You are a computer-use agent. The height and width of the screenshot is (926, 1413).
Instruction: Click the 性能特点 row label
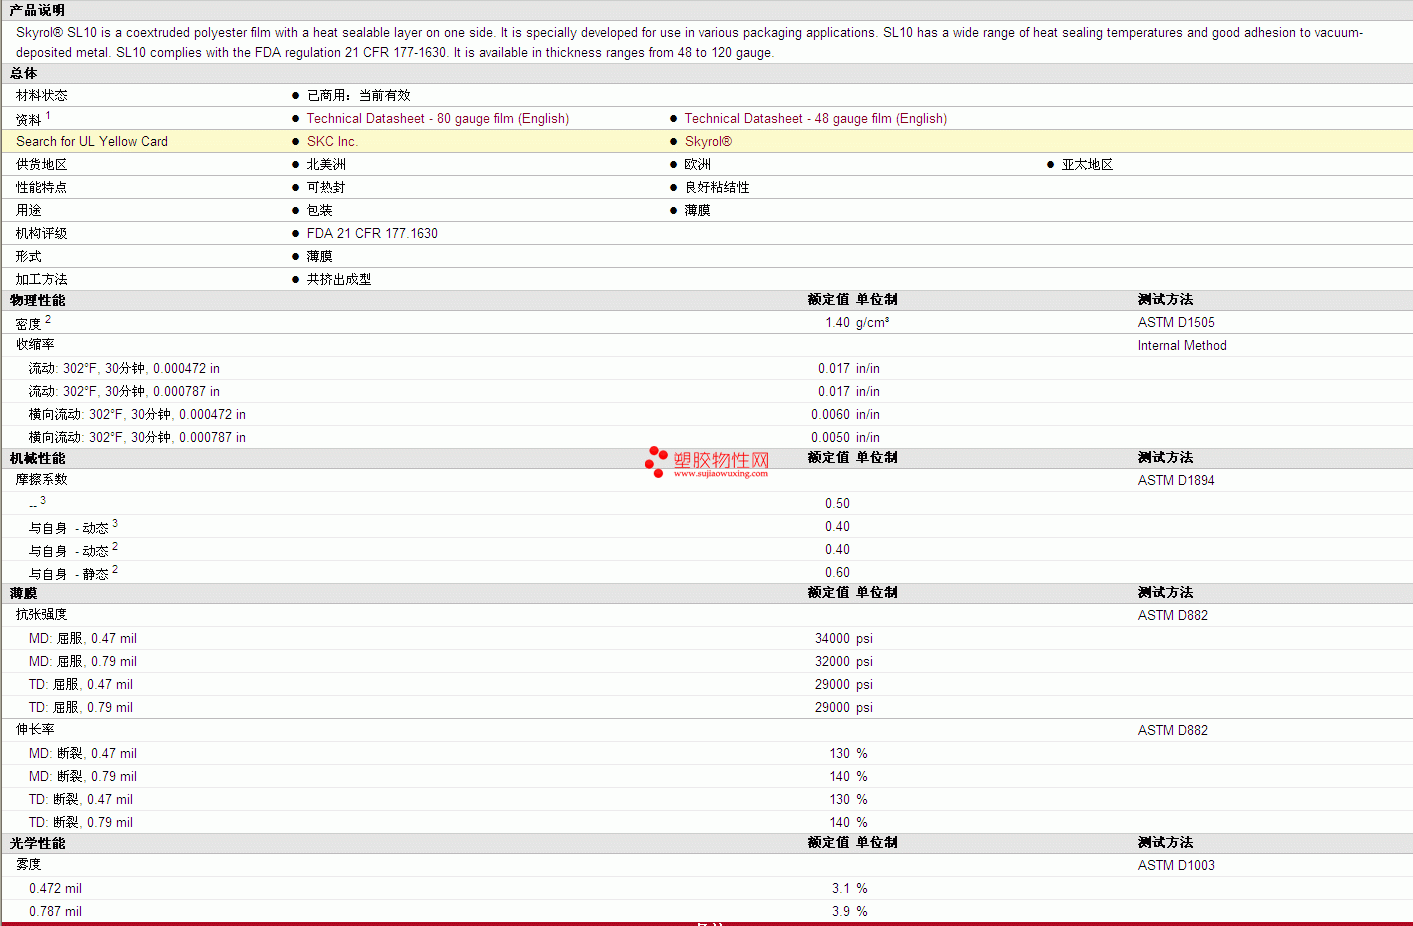42,187
